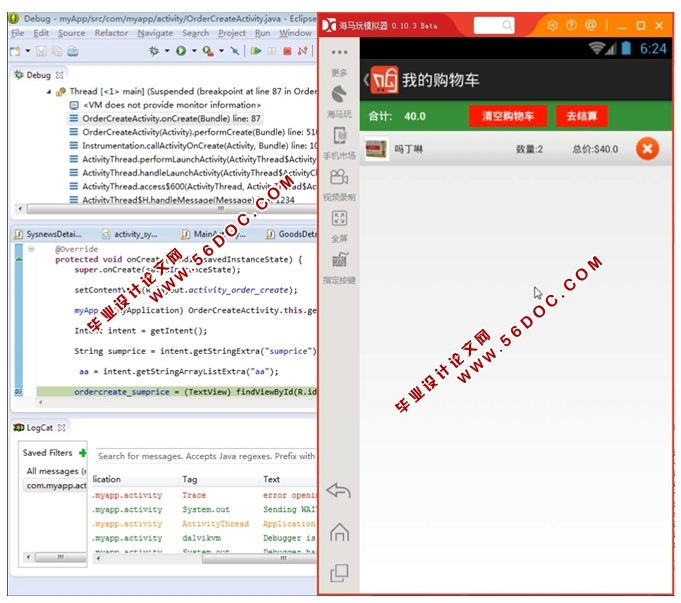Click the Disconnect debugger icon

coord(303,51)
